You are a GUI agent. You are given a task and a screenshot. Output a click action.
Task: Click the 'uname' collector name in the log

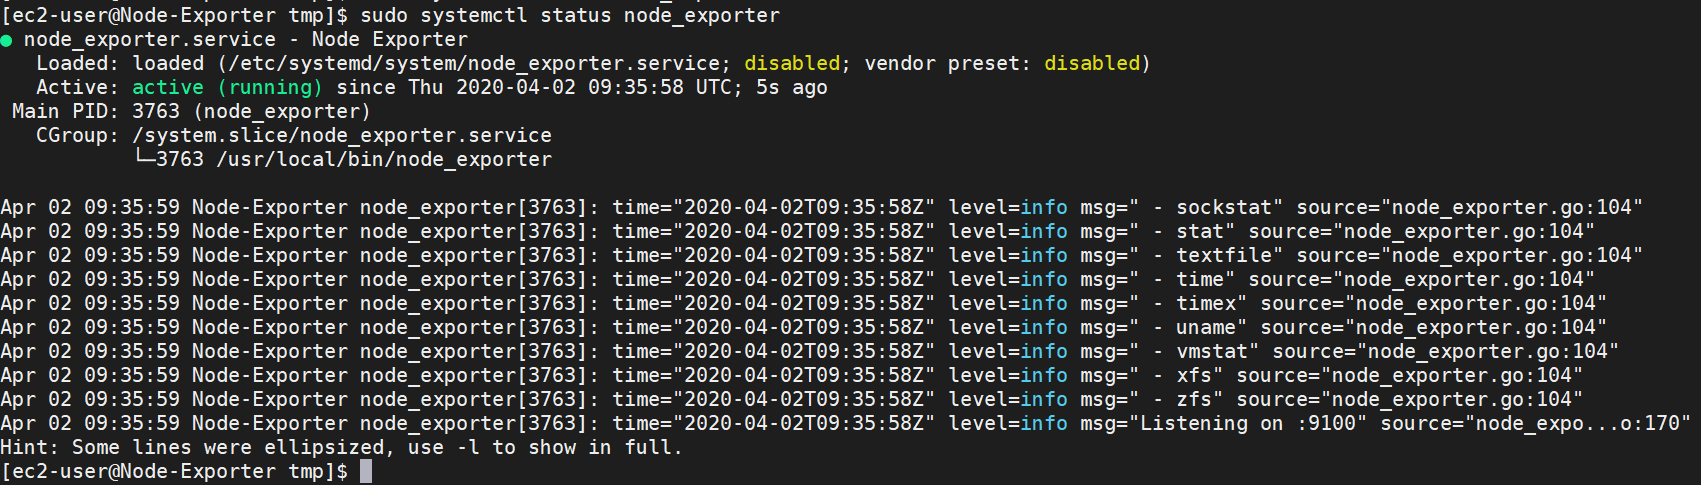coord(1206,328)
